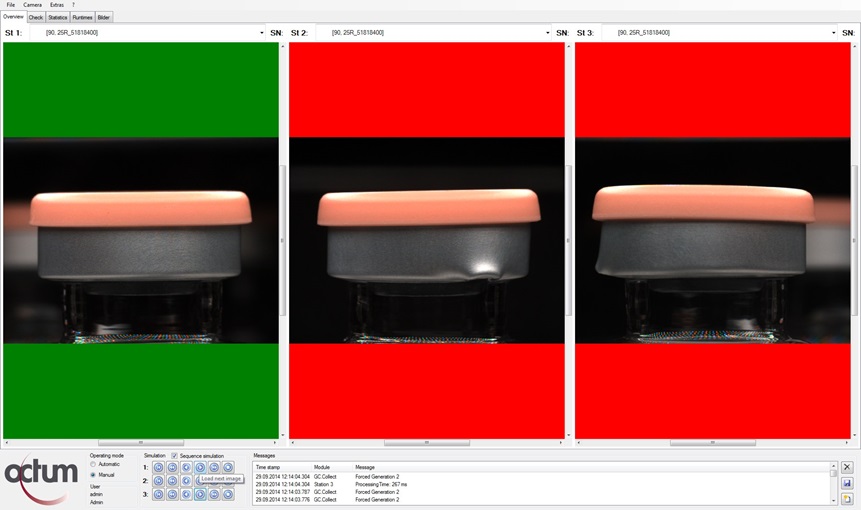Image resolution: width=861 pixels, height=510 pixels.
Task: Click Load next image button in row 1
Action: tap(200, 467)
